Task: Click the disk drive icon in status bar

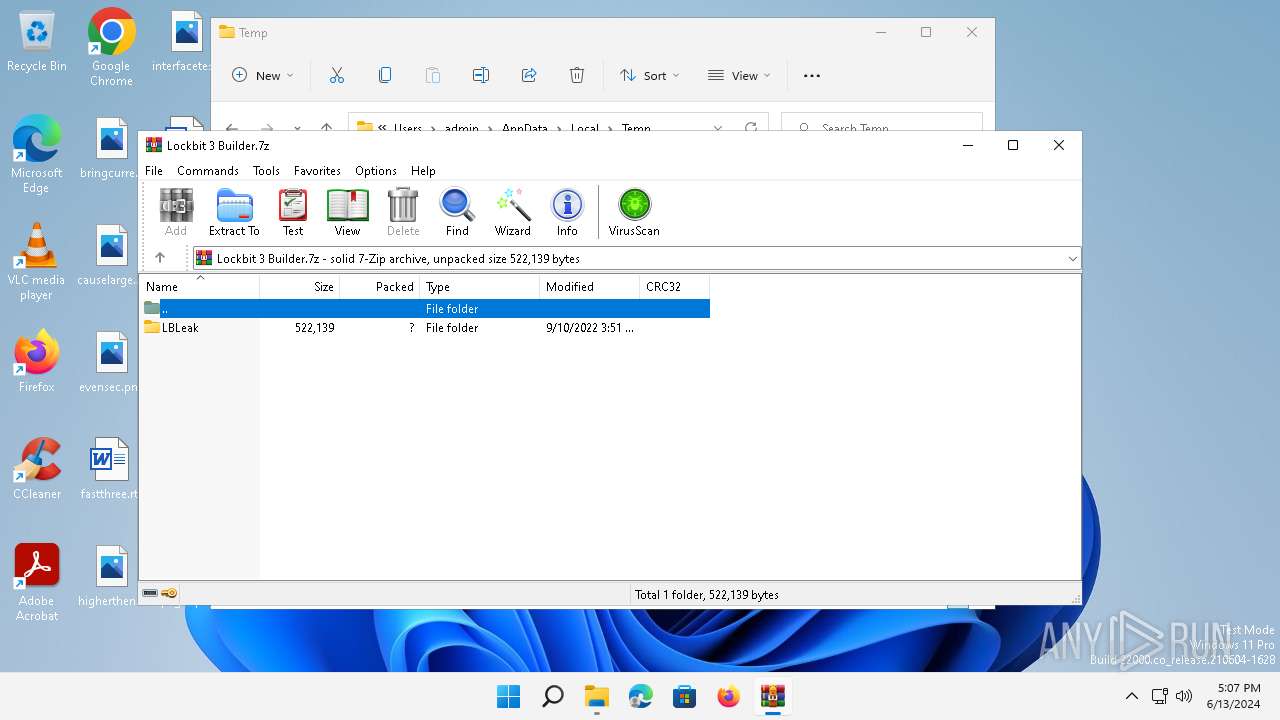Action: click(150, 593)
